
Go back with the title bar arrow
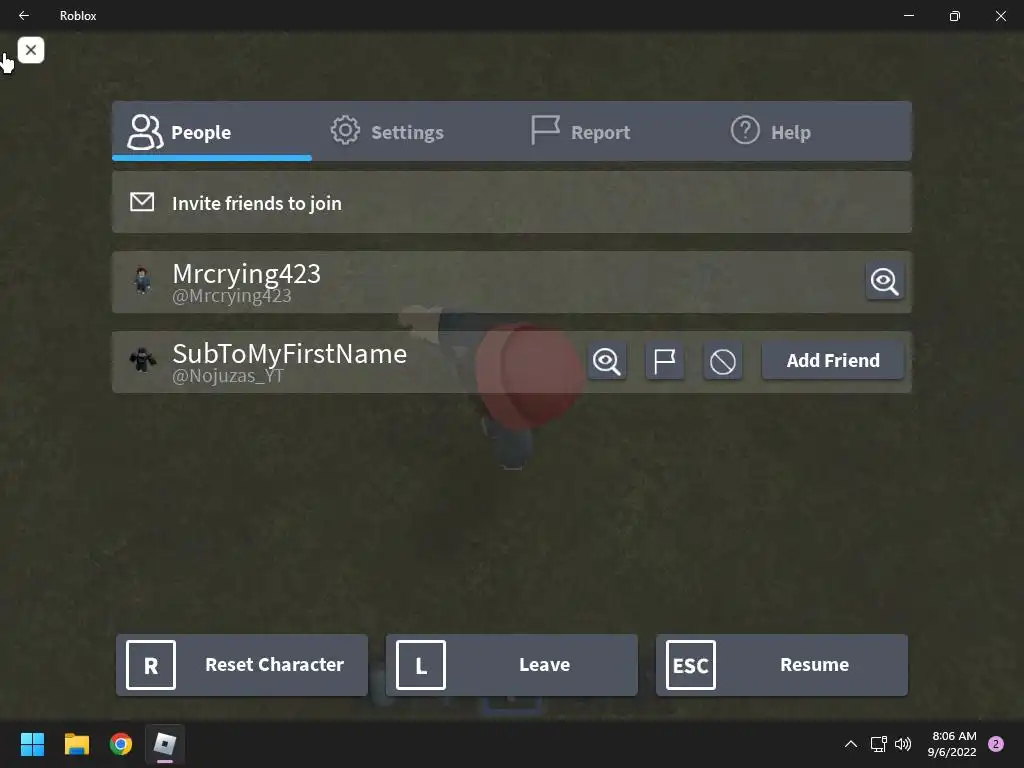(x=24, y=15)
